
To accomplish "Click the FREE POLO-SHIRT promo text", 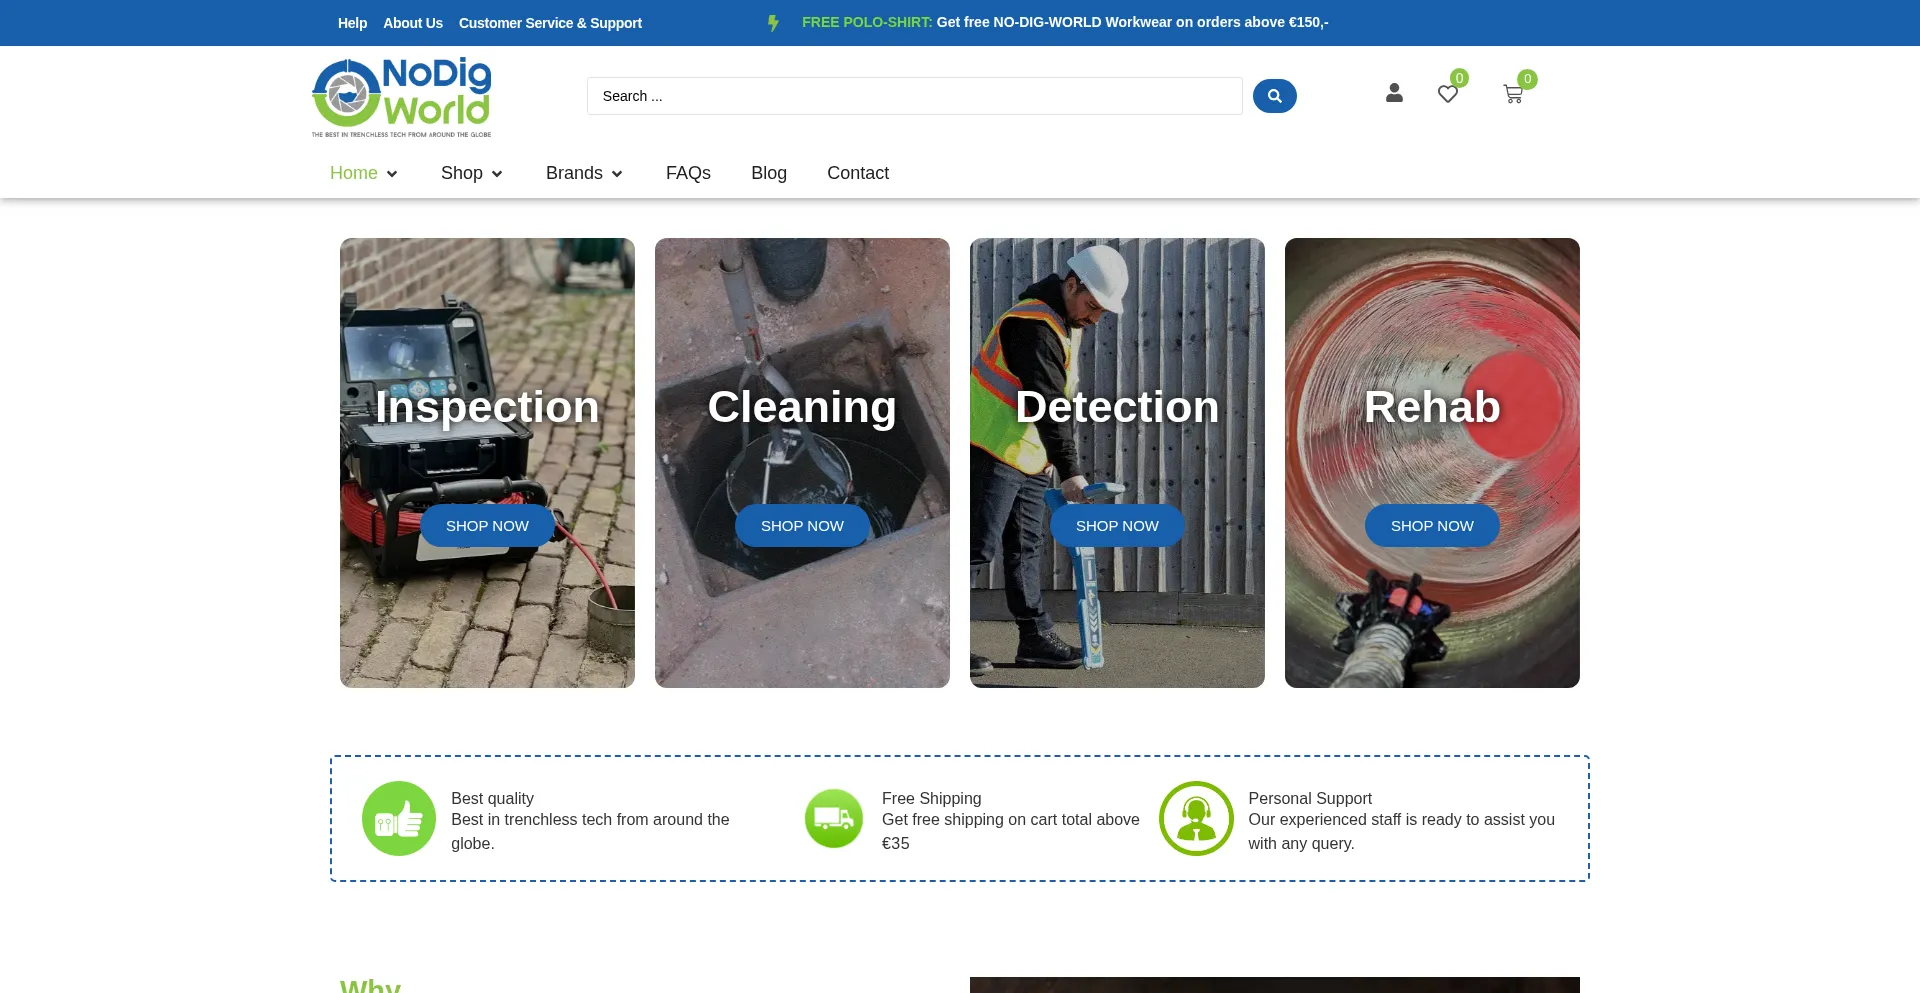I will pos(867,22).
